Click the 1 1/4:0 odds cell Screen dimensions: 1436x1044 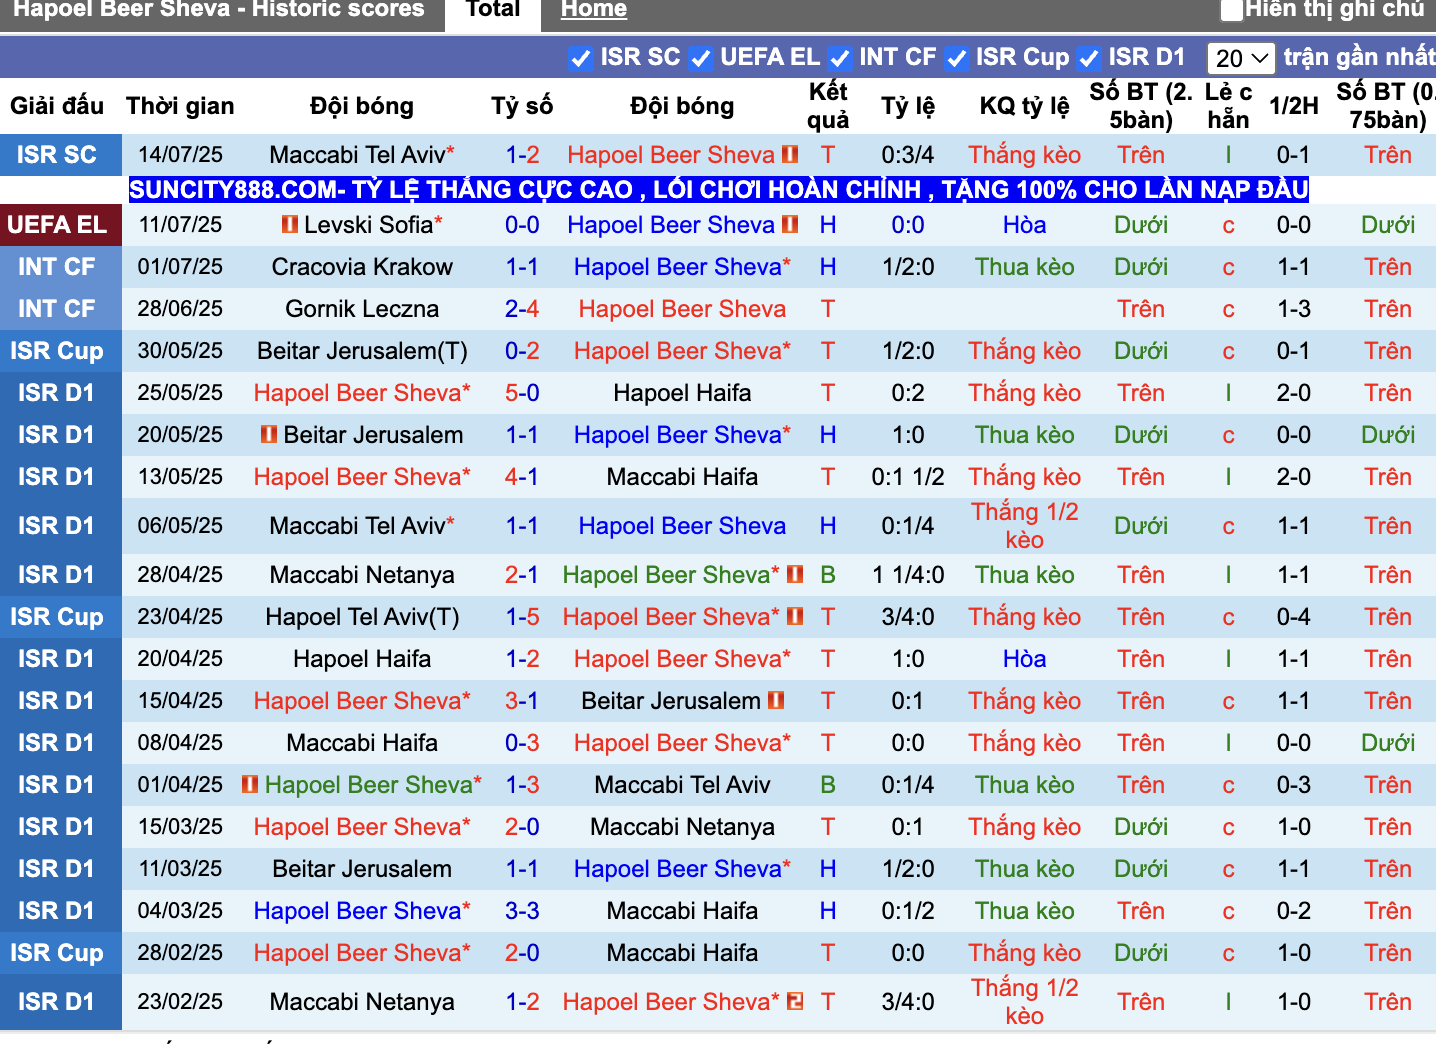(908, 575)
